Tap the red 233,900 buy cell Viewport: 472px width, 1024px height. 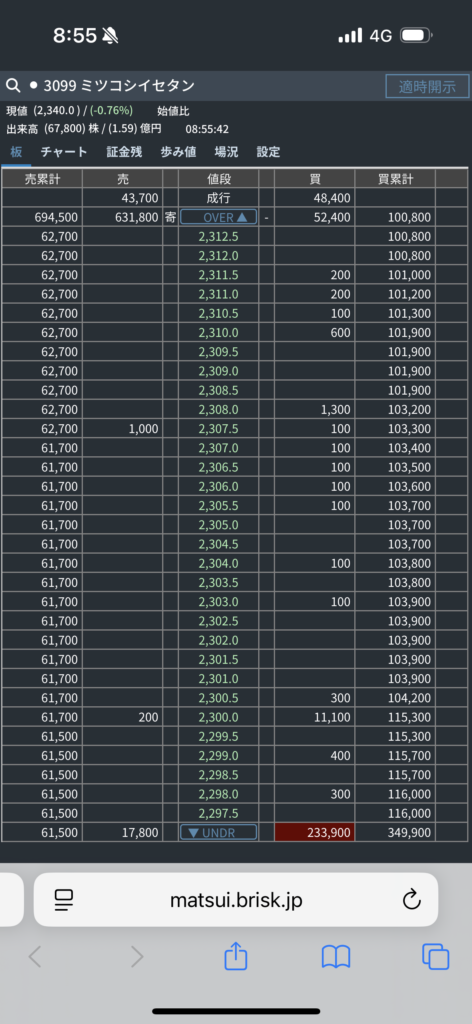pos(315,833)
